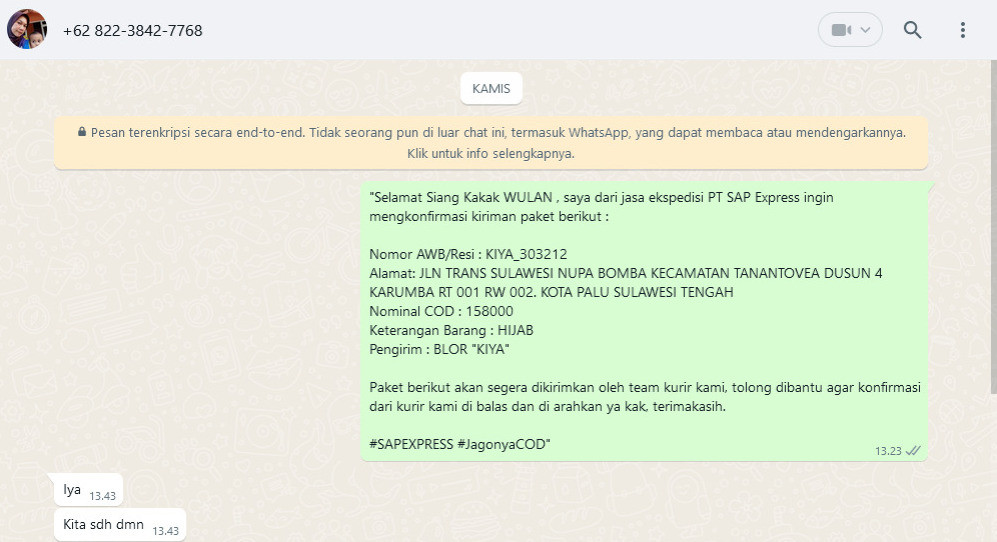Image resolution: width=997 pixels, height=542 pixels.
Task: Click the KAMIS date label
Action: pyautogui.click(x=491, y=88)
